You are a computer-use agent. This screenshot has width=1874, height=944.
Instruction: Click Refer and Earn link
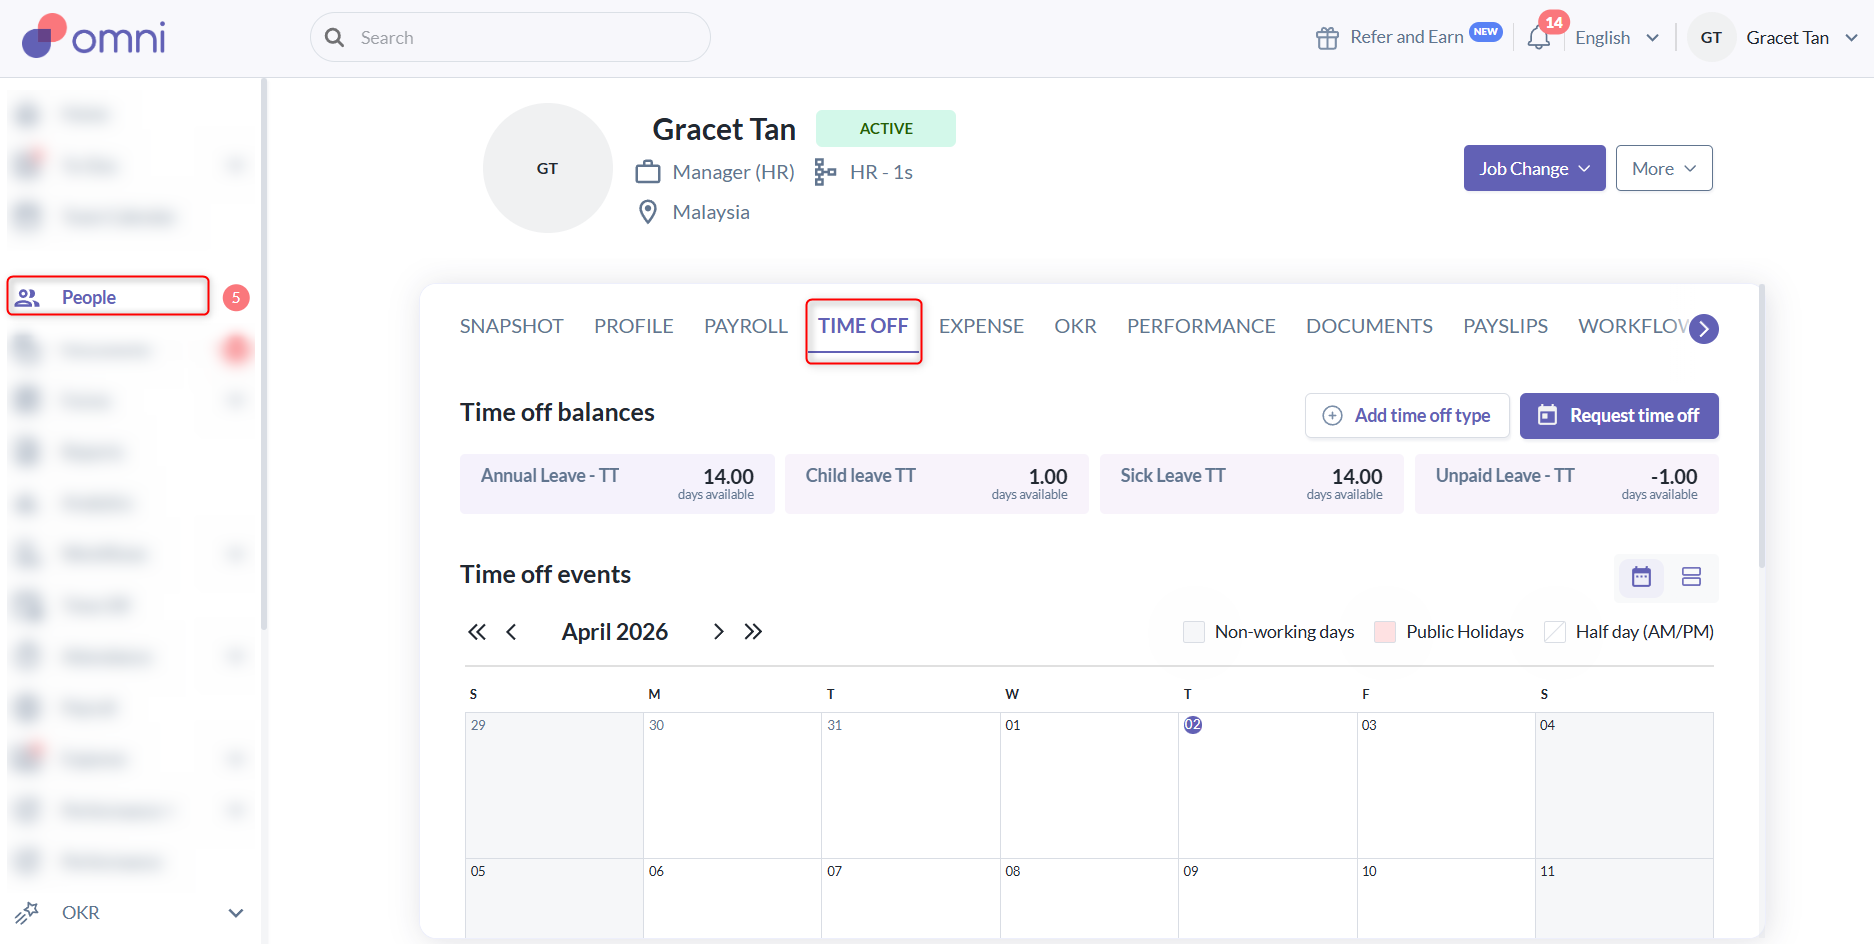point(1407,37)
